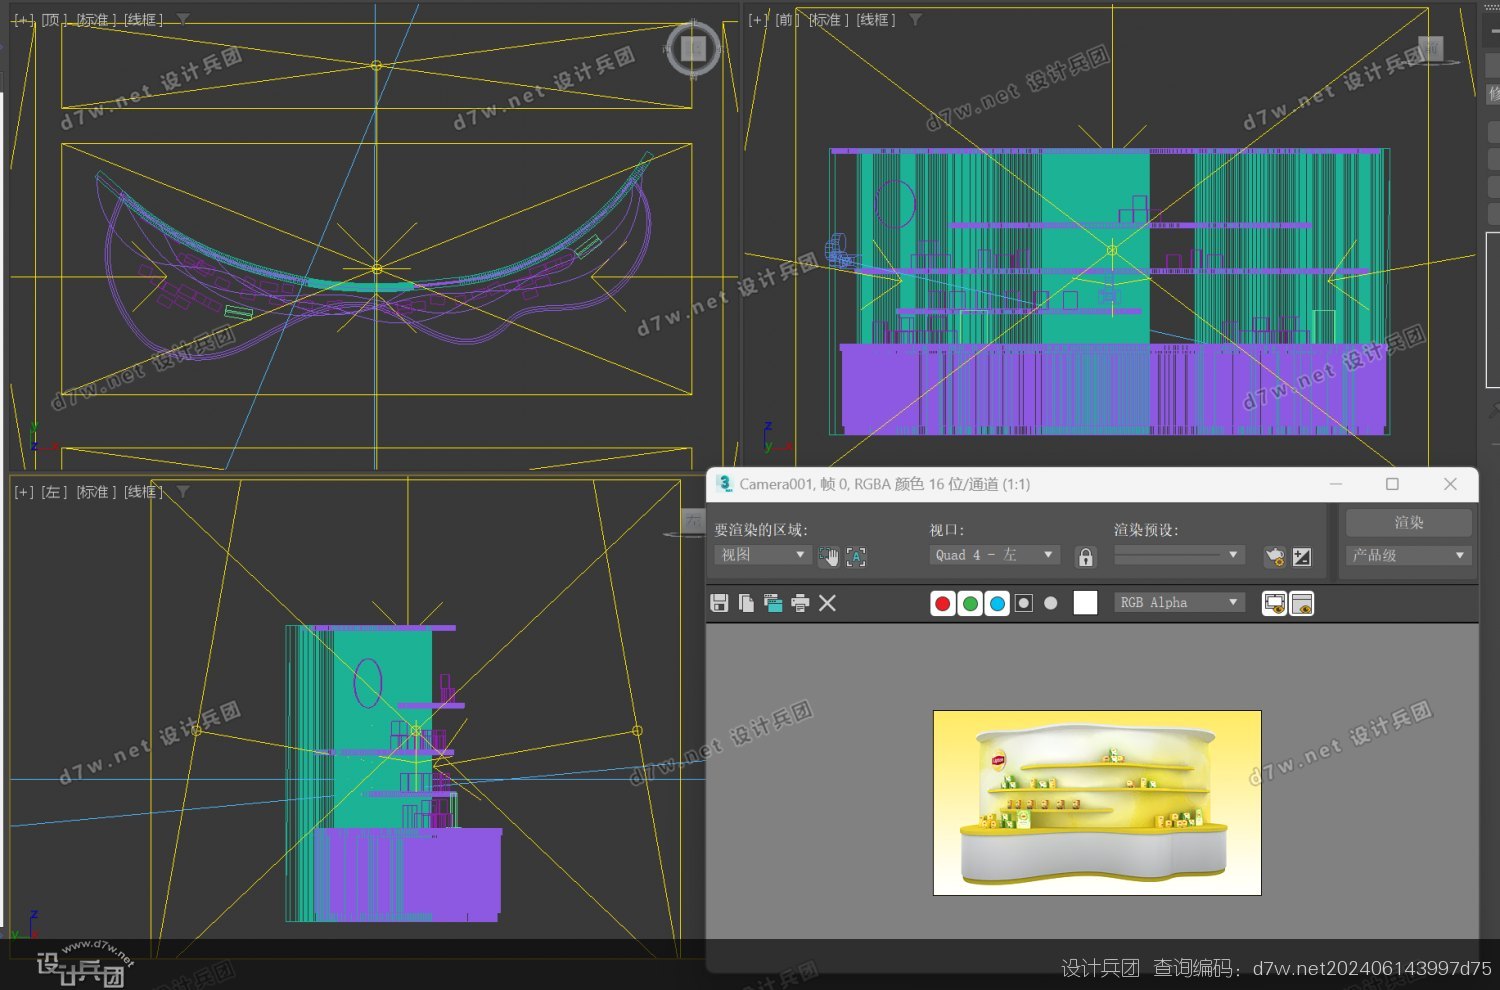Clear the rendered frame with the X icon

(x=827, y=603)
